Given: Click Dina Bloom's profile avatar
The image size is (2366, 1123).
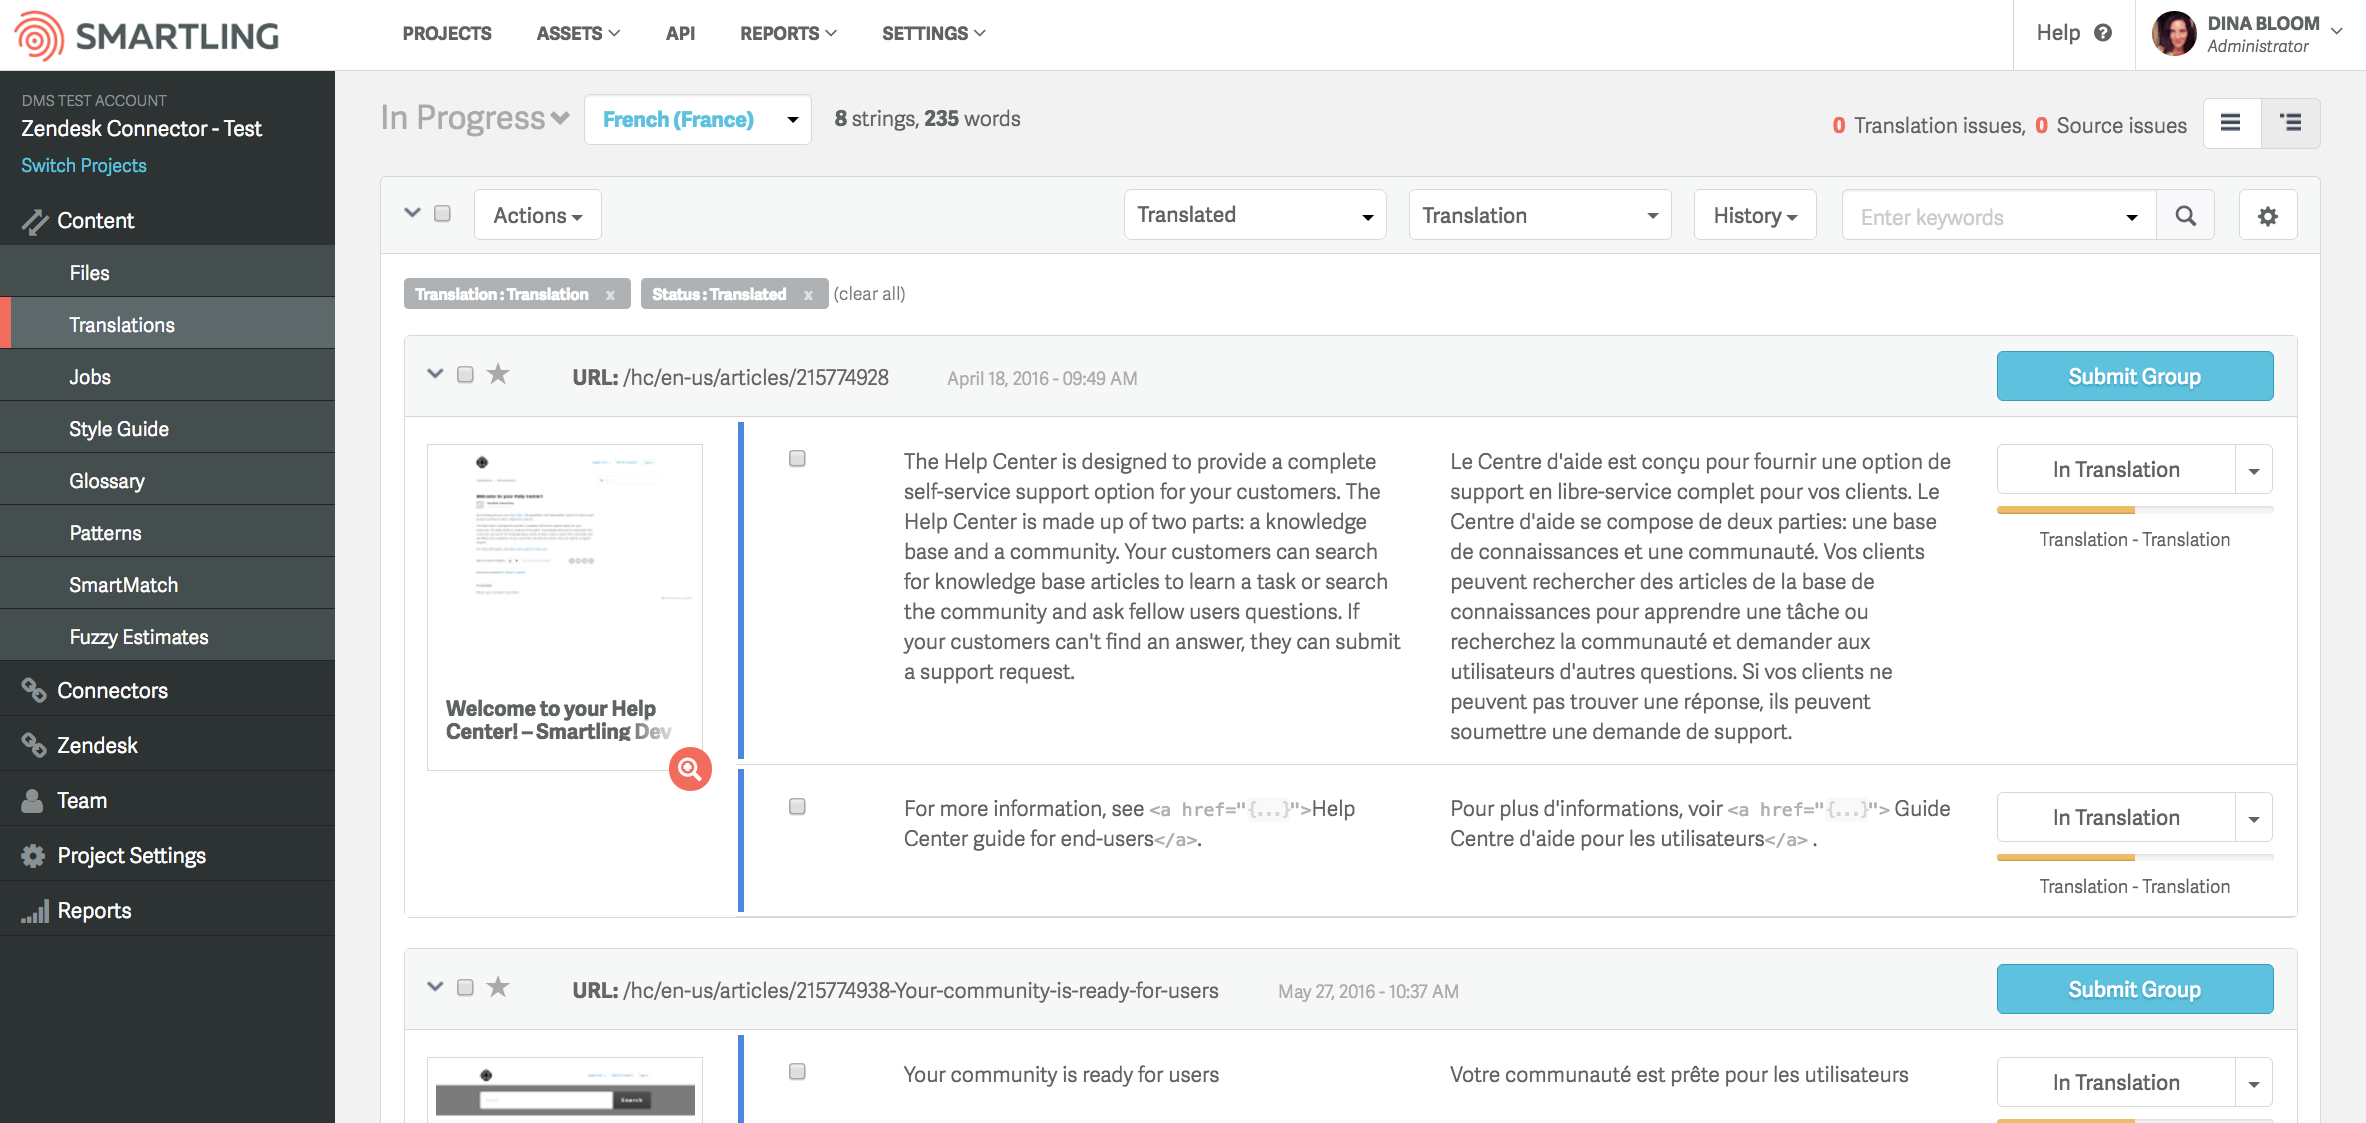Looking at the screenshot, I should click(2173, 33).
